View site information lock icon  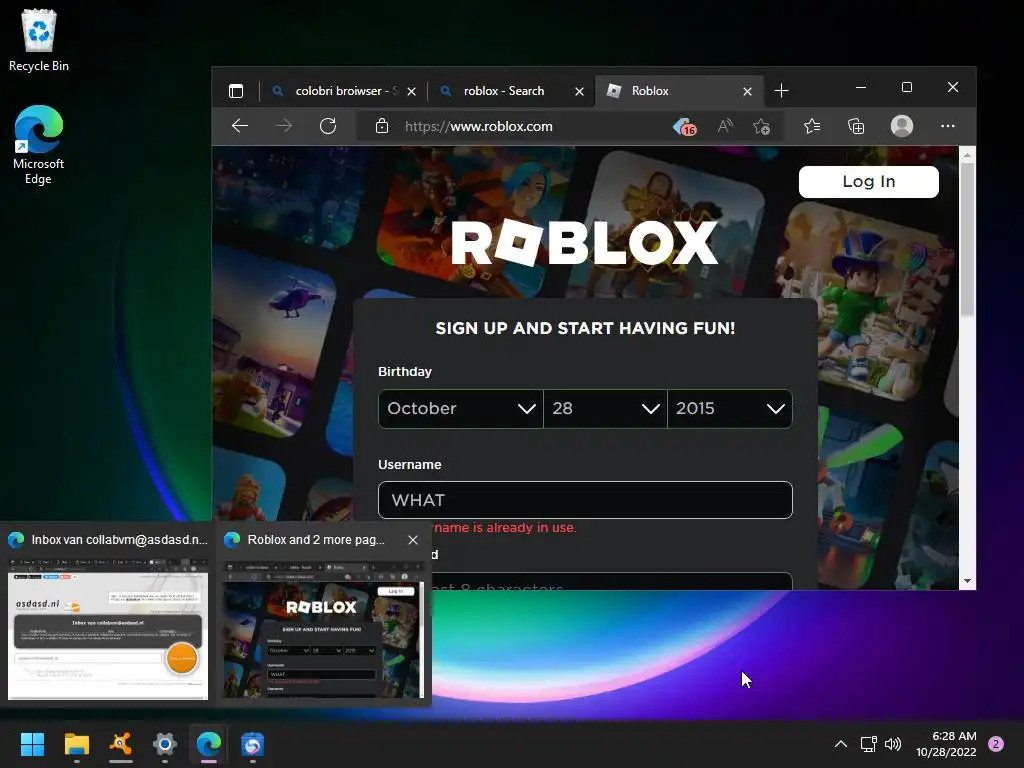click(x=382, y=126)
